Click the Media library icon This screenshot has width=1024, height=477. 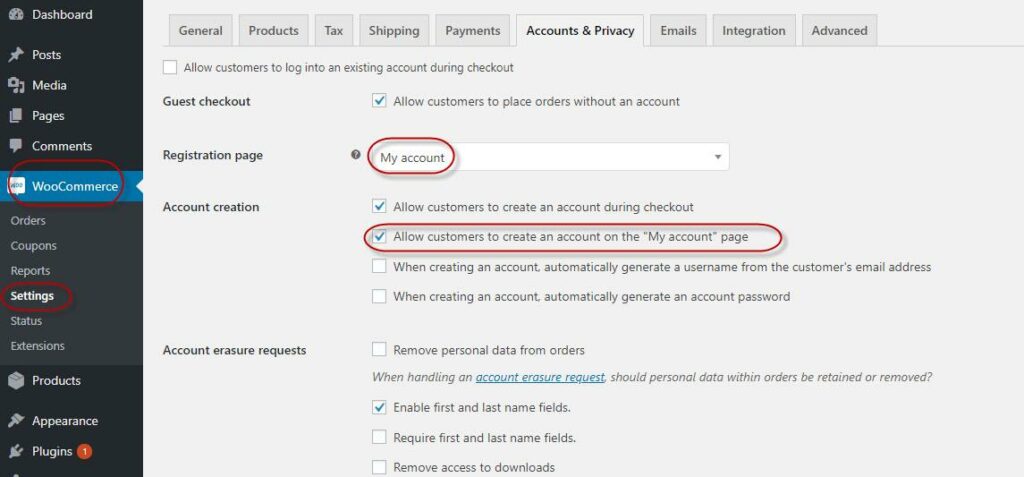click(x=16, y=86)
